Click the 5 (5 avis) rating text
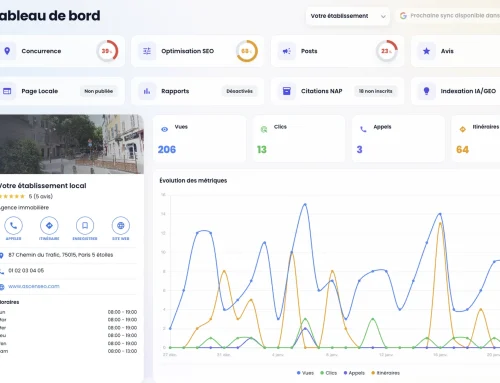 coord(41,196)
